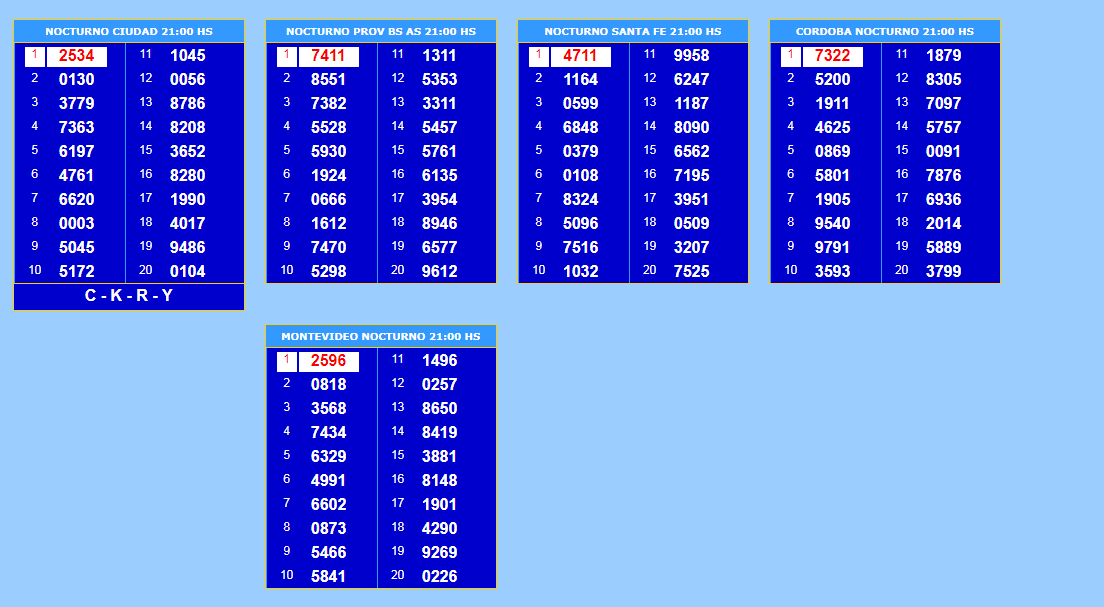Click number 9486 in Ciudad table
Image resolution: width=1104 pixels, height=607 pixels.
188,247
